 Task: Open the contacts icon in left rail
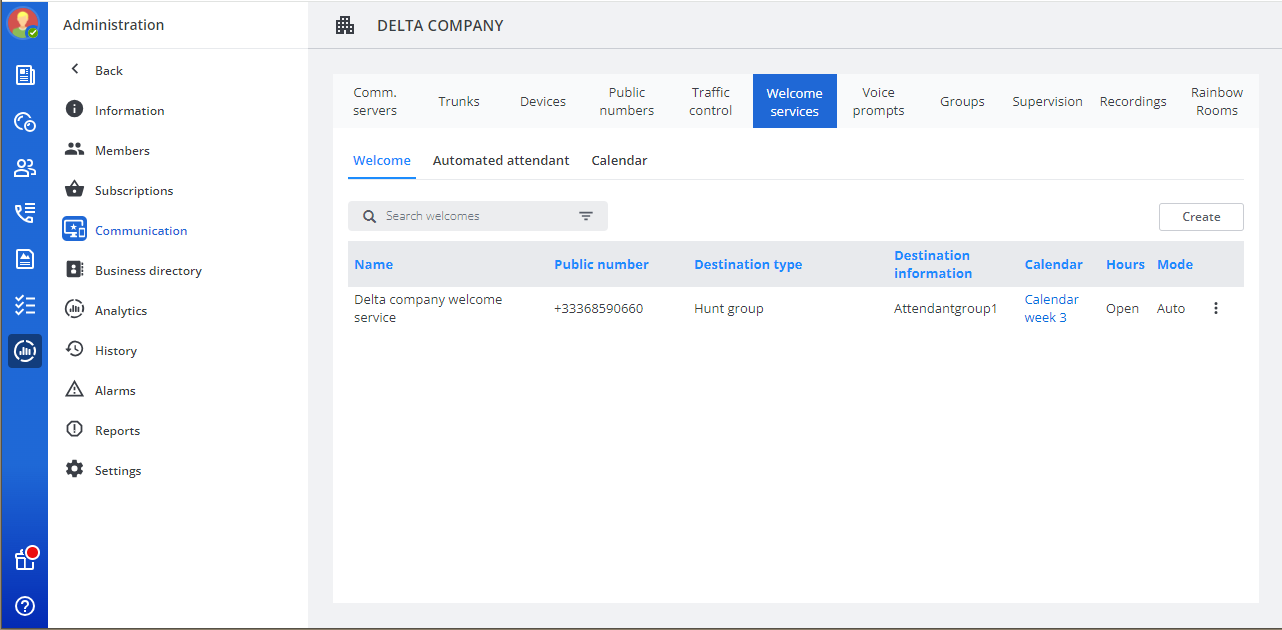pyautogui.click(x=25, y=168)
